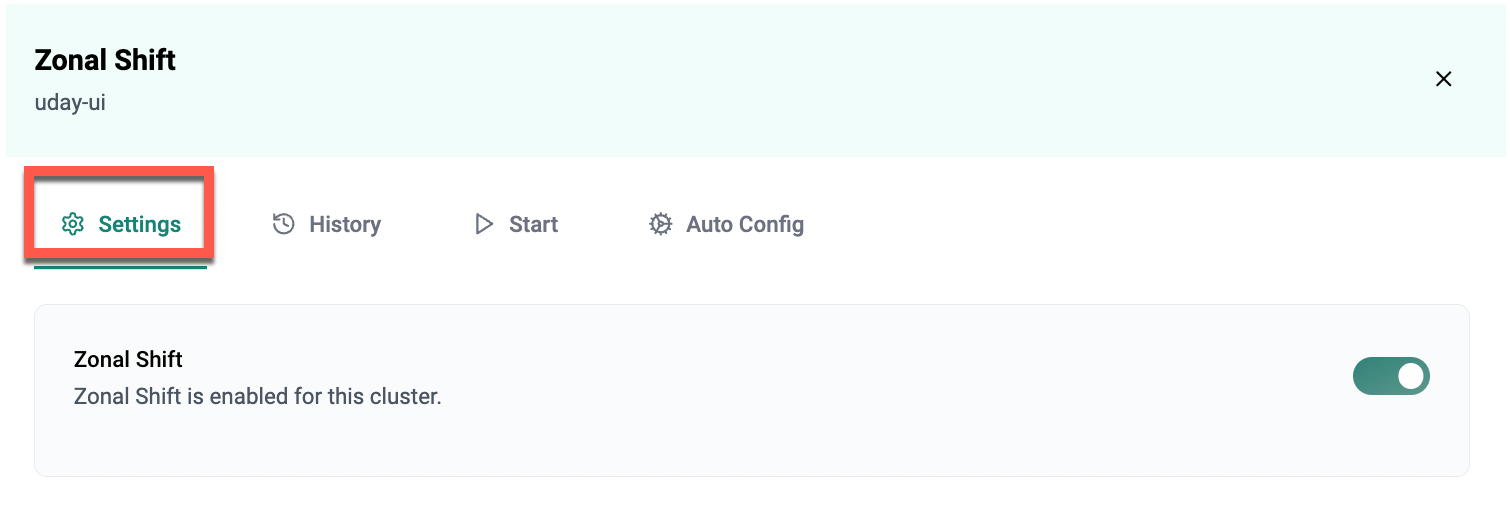This screenshot has width=1510, height=530.
Task: Click the blank area right of Auto Config
Action: (x=1100, y=224)
